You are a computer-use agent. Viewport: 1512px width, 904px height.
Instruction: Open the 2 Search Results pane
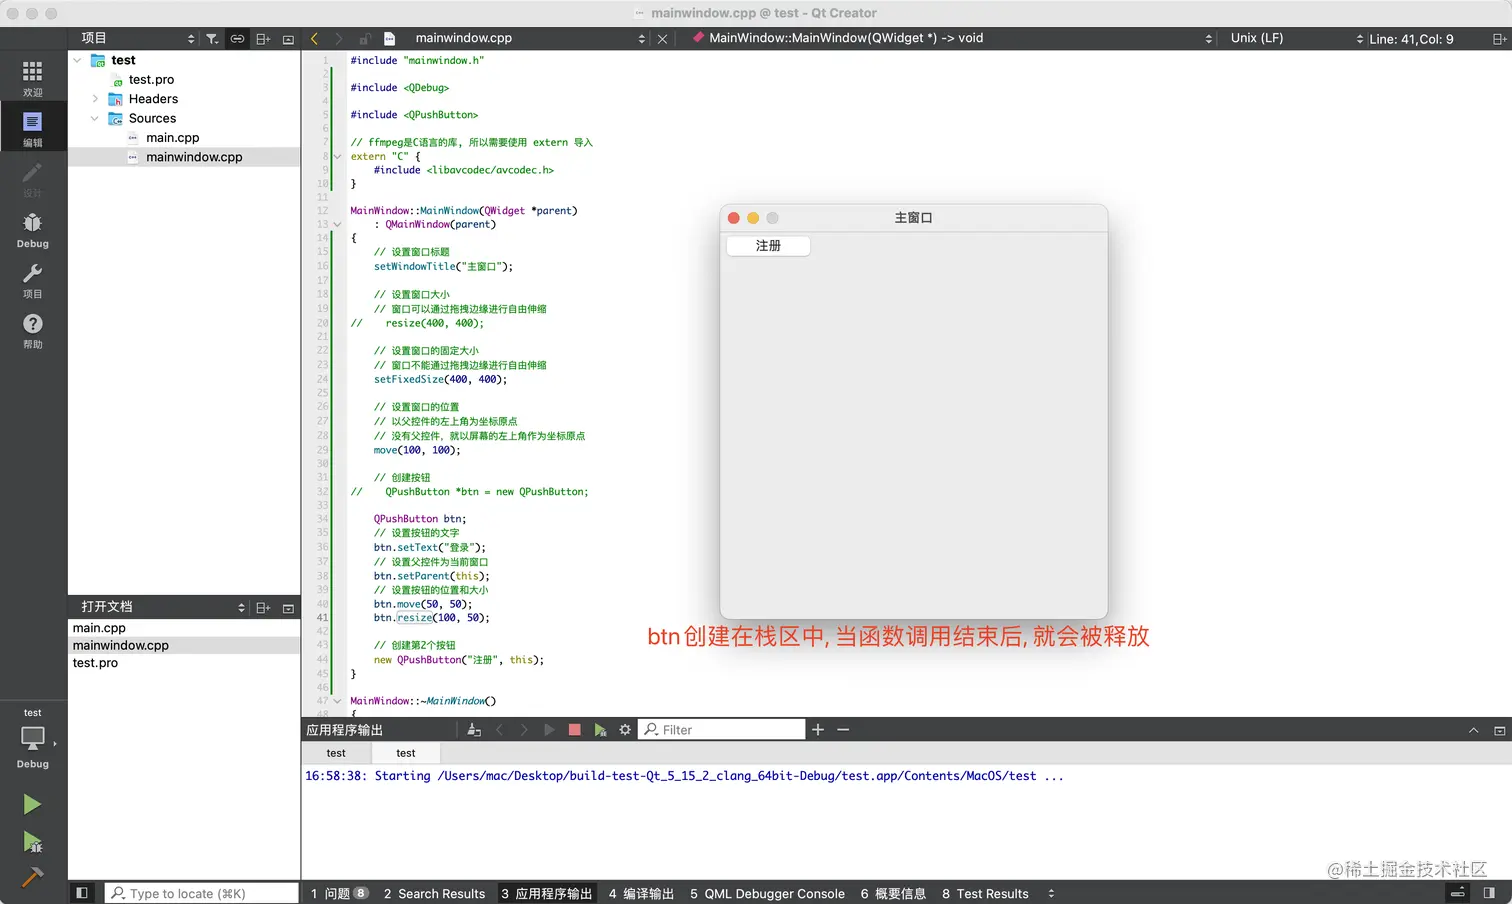(434, 893)
